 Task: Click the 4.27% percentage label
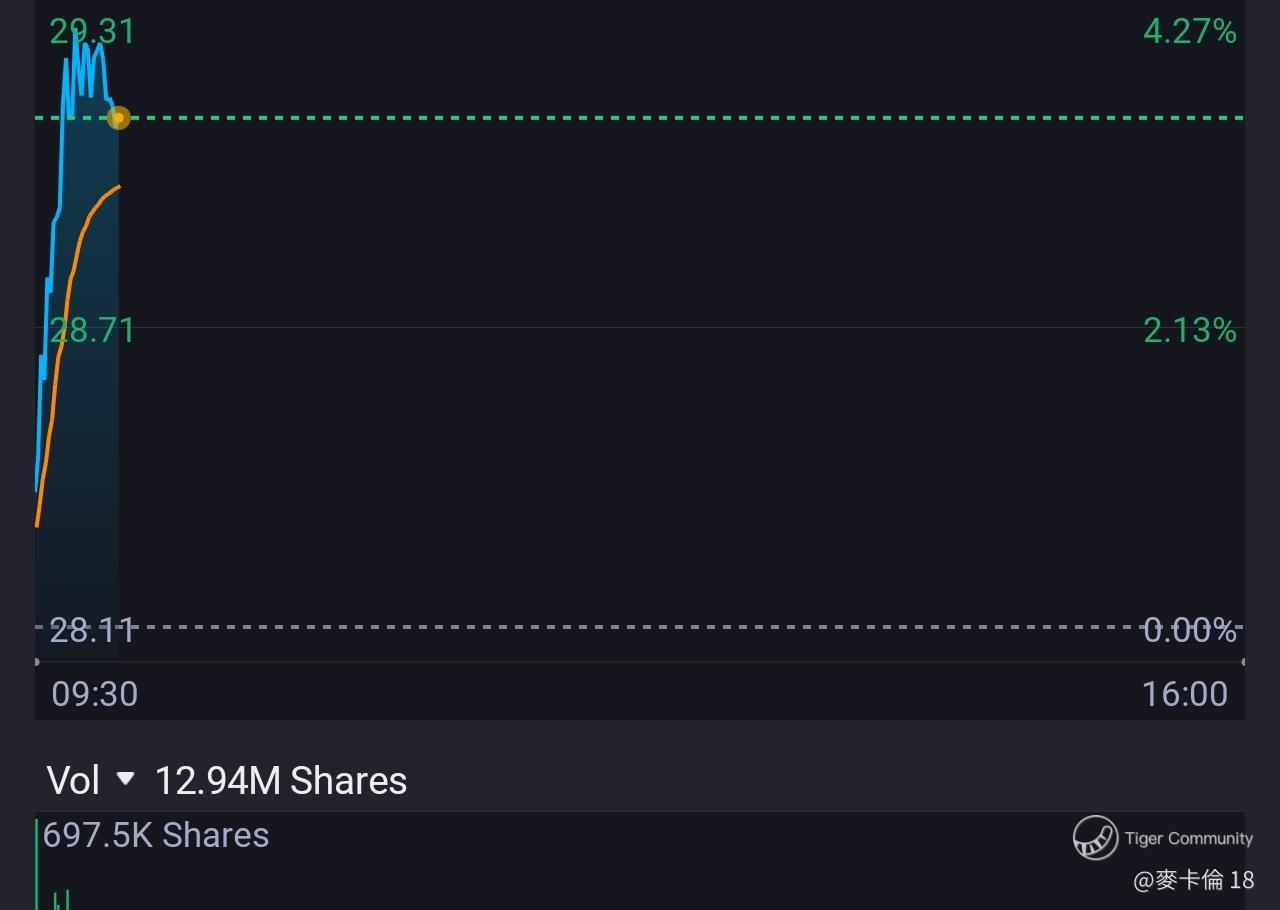(1190, 31)
